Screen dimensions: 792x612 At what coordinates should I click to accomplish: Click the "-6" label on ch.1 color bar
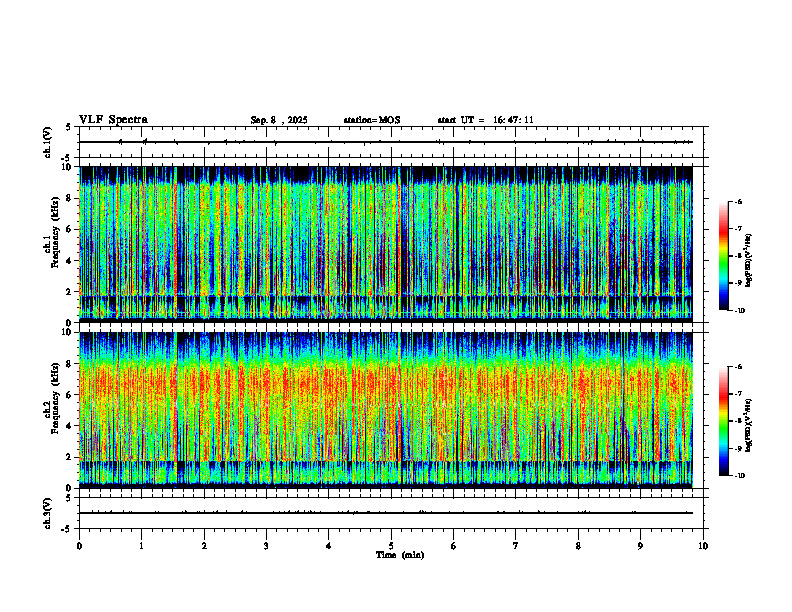pos(738,202)
